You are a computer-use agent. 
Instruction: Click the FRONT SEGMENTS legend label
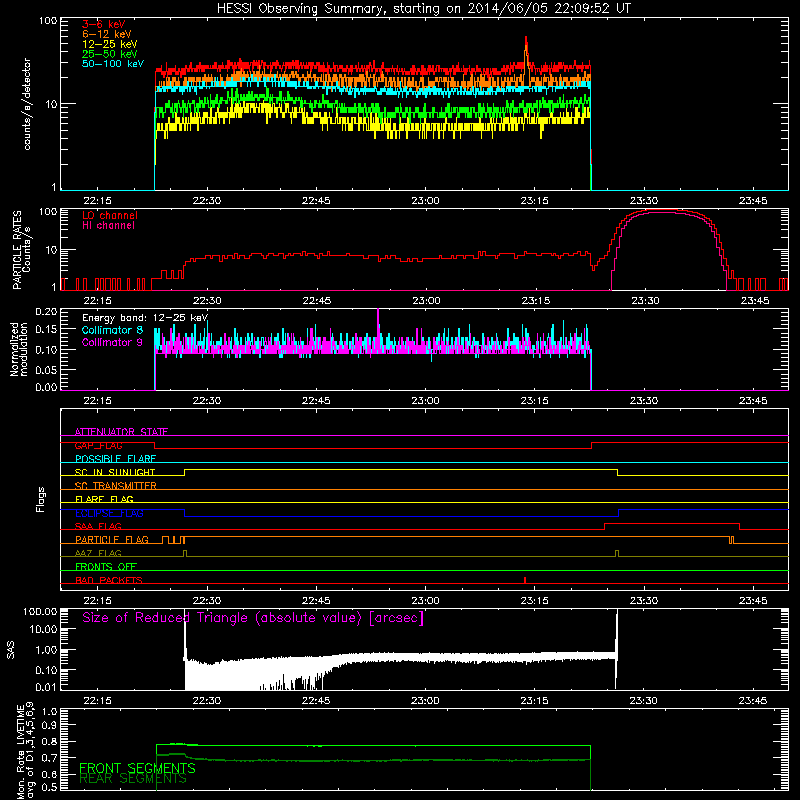[137, 768]
